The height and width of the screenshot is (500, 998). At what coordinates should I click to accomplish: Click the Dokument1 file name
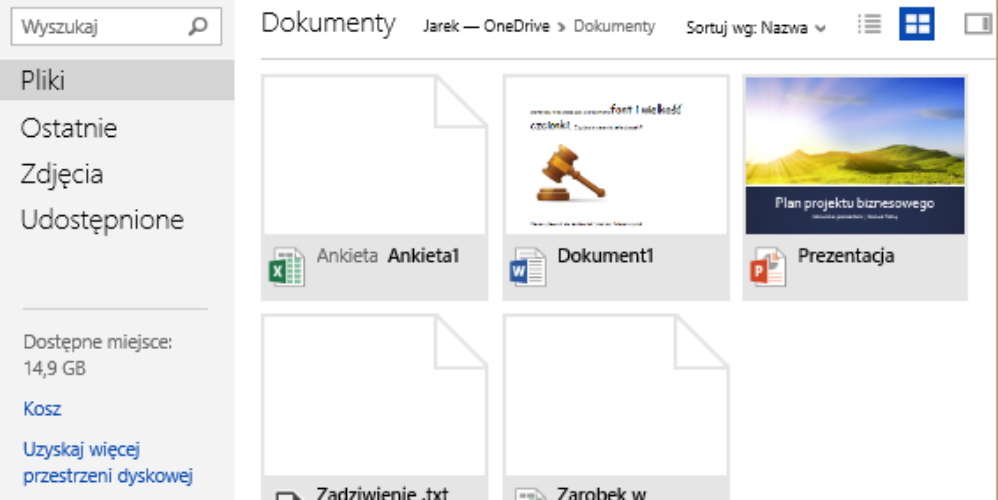pyautogui.click(x=605, y=256)
